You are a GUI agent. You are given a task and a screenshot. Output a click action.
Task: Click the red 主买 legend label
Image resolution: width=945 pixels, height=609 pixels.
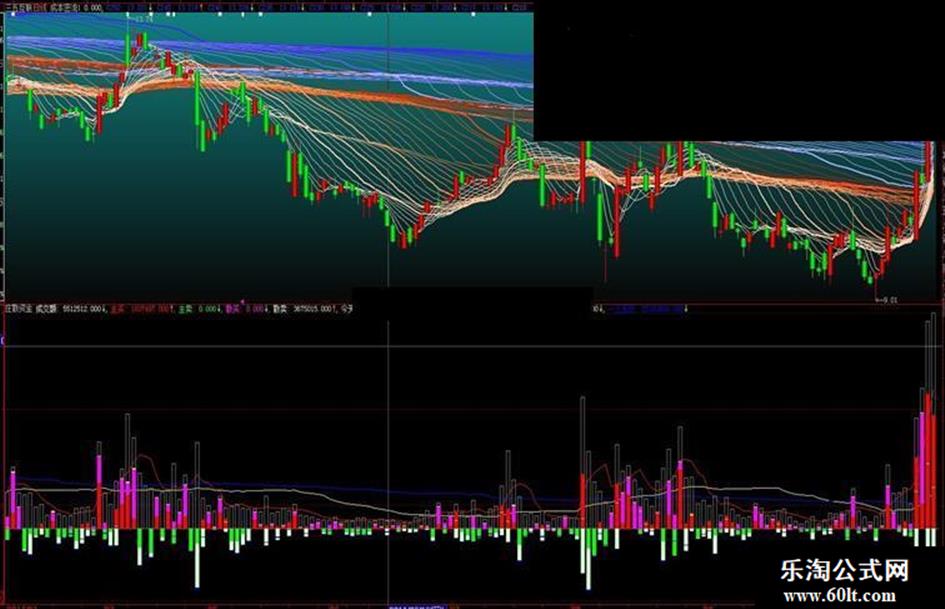coord(117,309)
